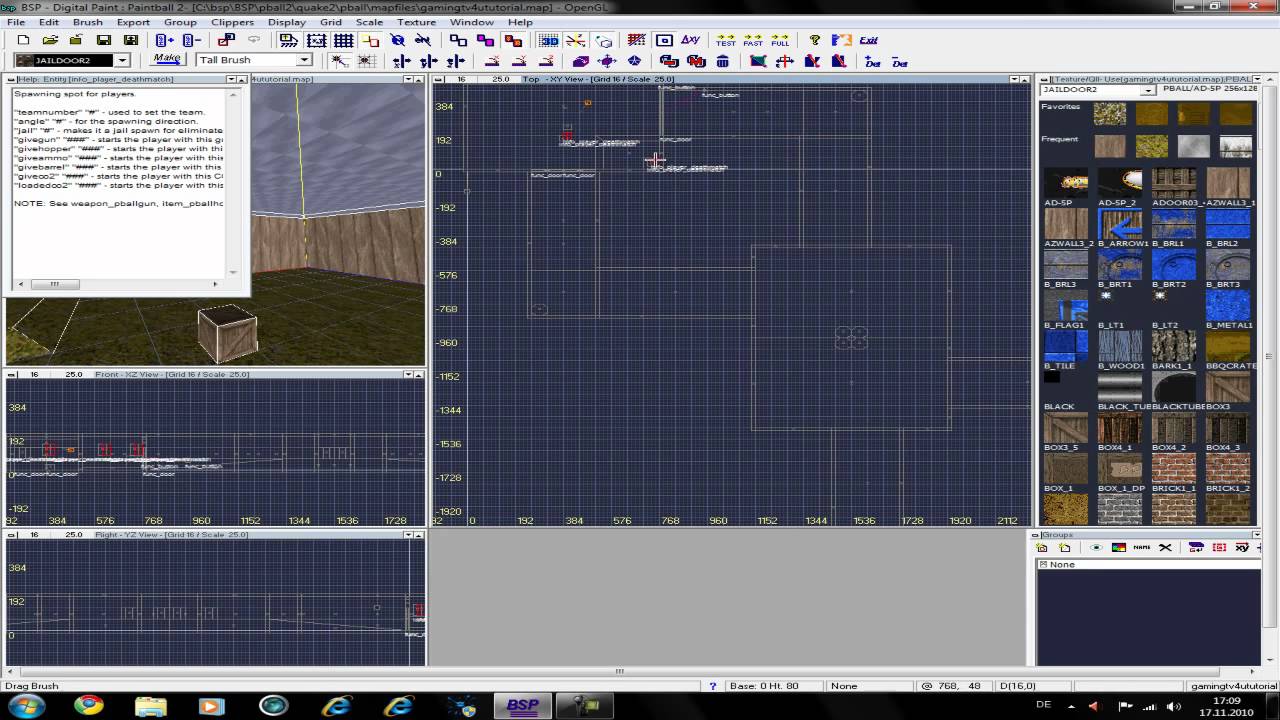Open the Front XZ View pane dropdown arrow
Image resolution: width=1280 pixels, height=720 pixels.
click(408, 374)
